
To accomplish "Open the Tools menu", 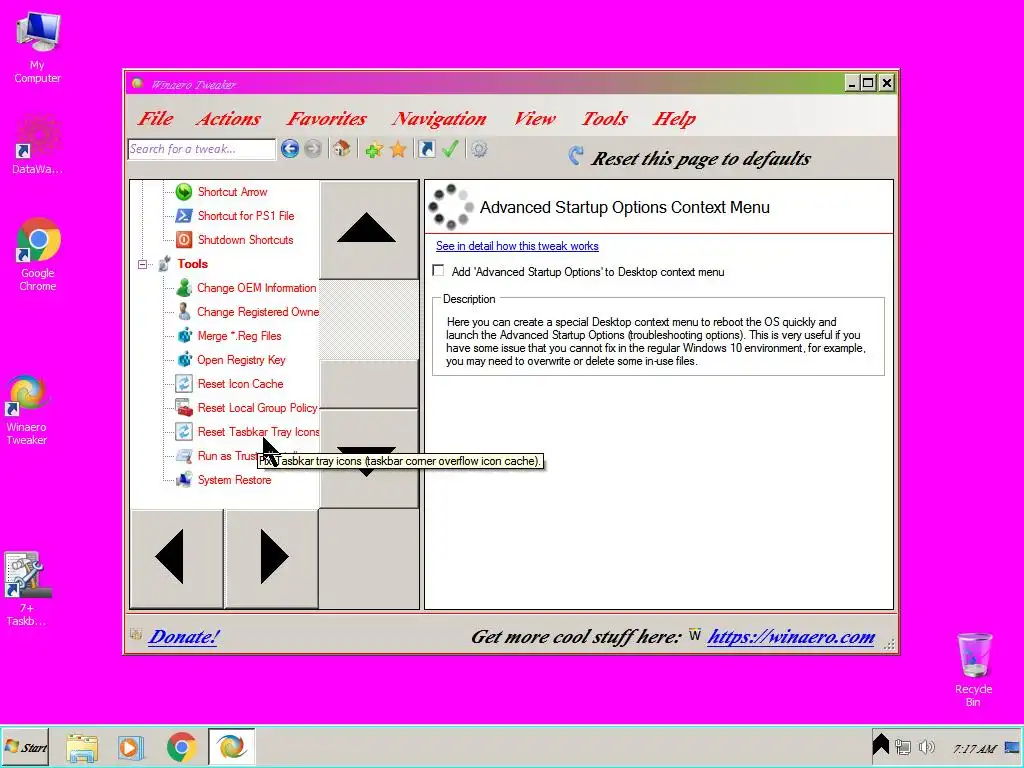I will (x=604, y=119).
